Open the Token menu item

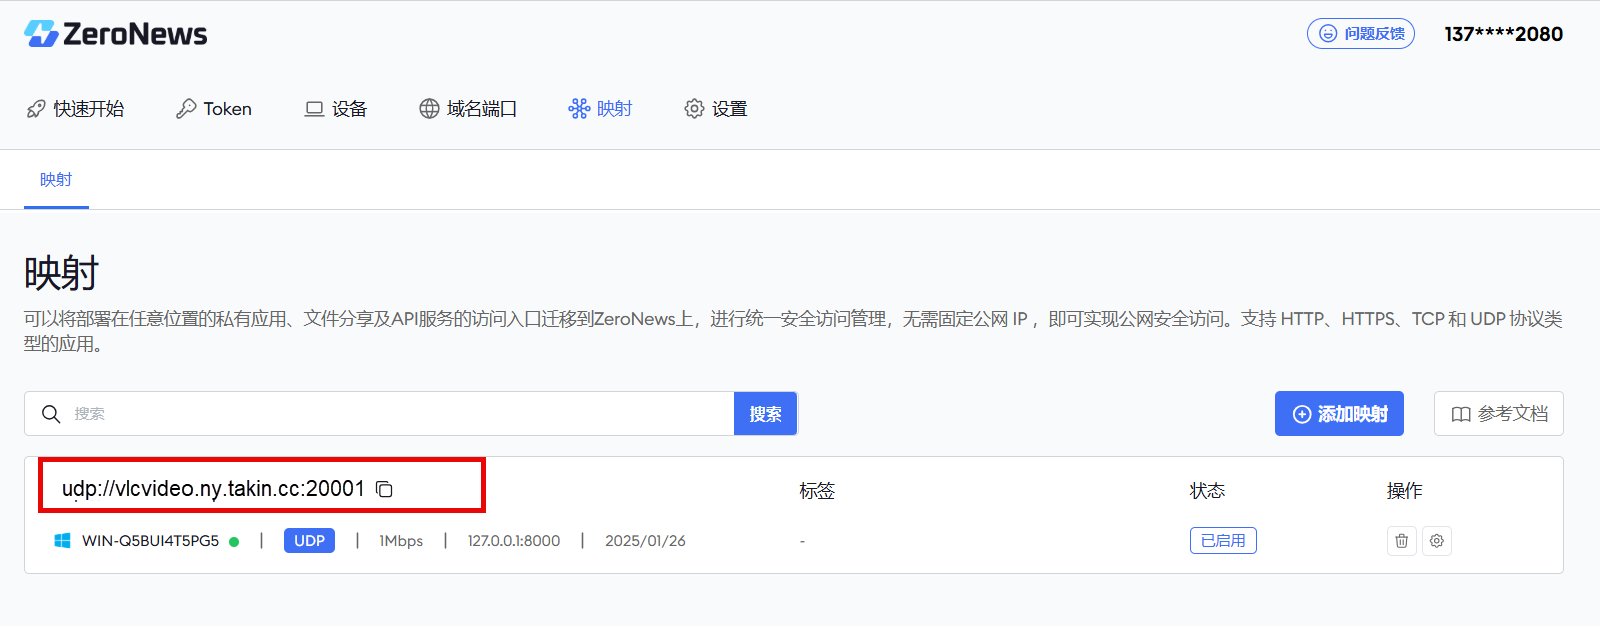coord(214,109)
